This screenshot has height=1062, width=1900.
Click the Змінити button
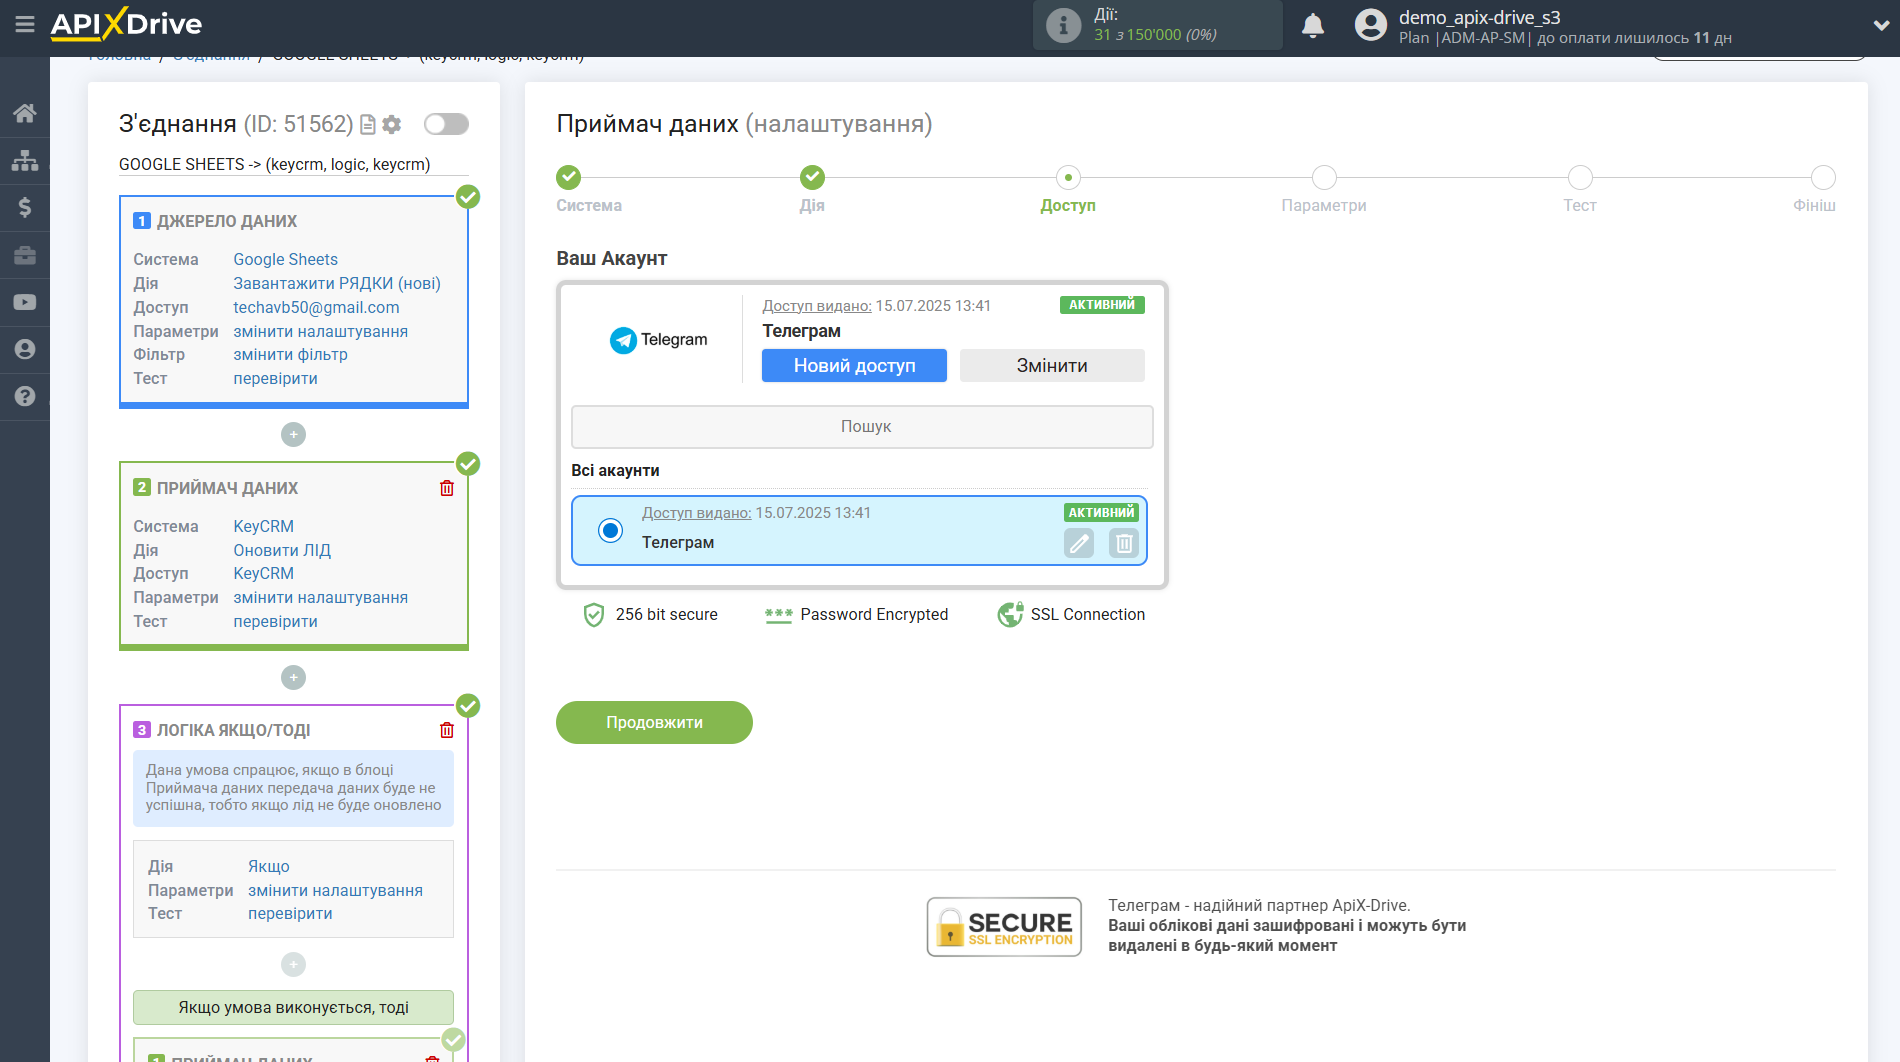[1052, 365]
